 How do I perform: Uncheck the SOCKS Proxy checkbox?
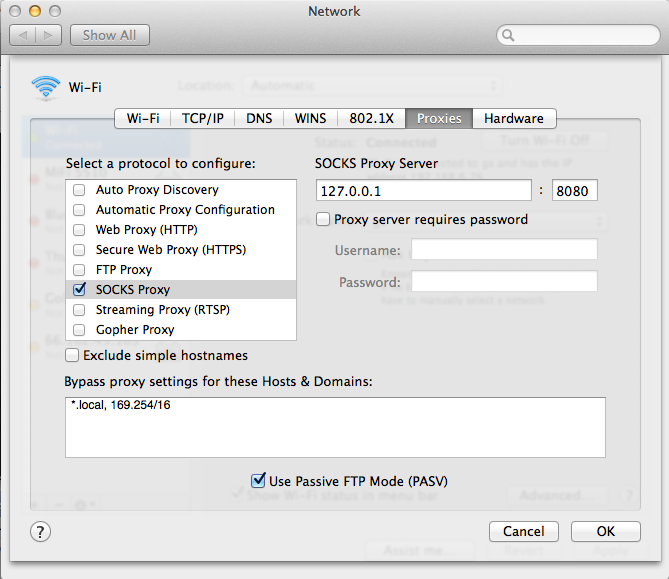pyautogui.click(x=79, y=289)
